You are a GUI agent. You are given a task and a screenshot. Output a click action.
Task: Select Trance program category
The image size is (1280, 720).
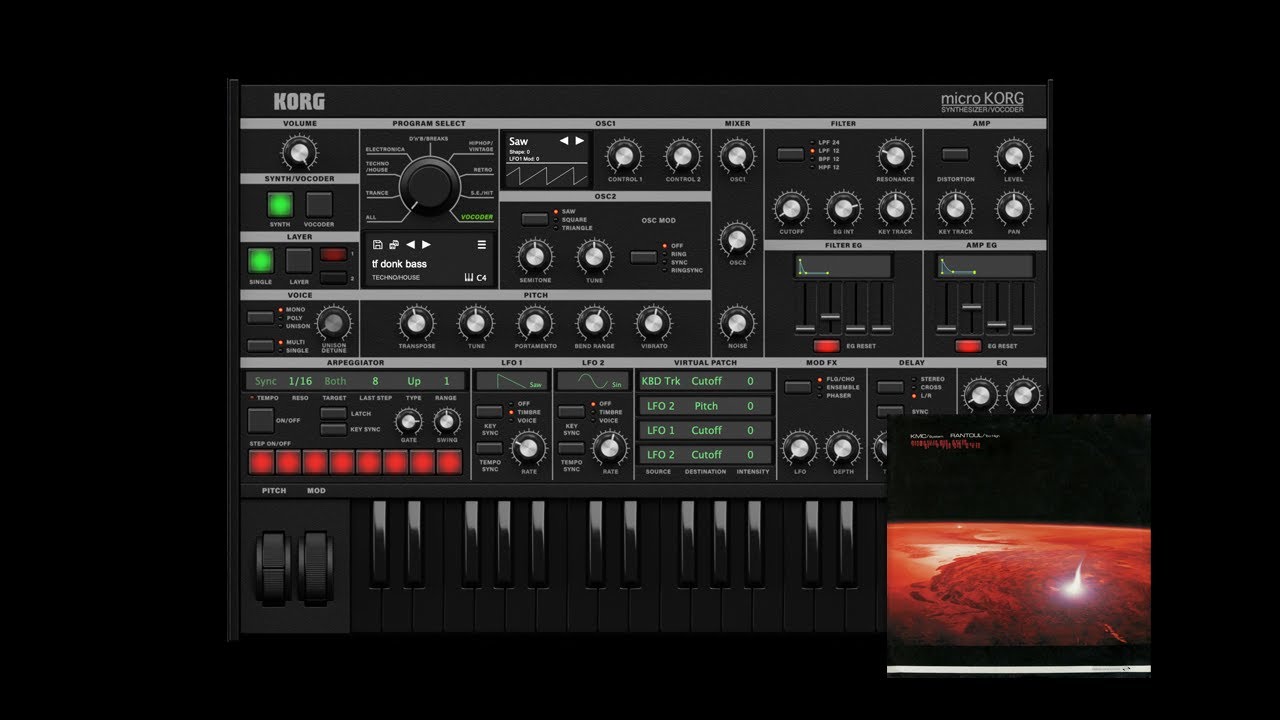click(x=377, y=193)
